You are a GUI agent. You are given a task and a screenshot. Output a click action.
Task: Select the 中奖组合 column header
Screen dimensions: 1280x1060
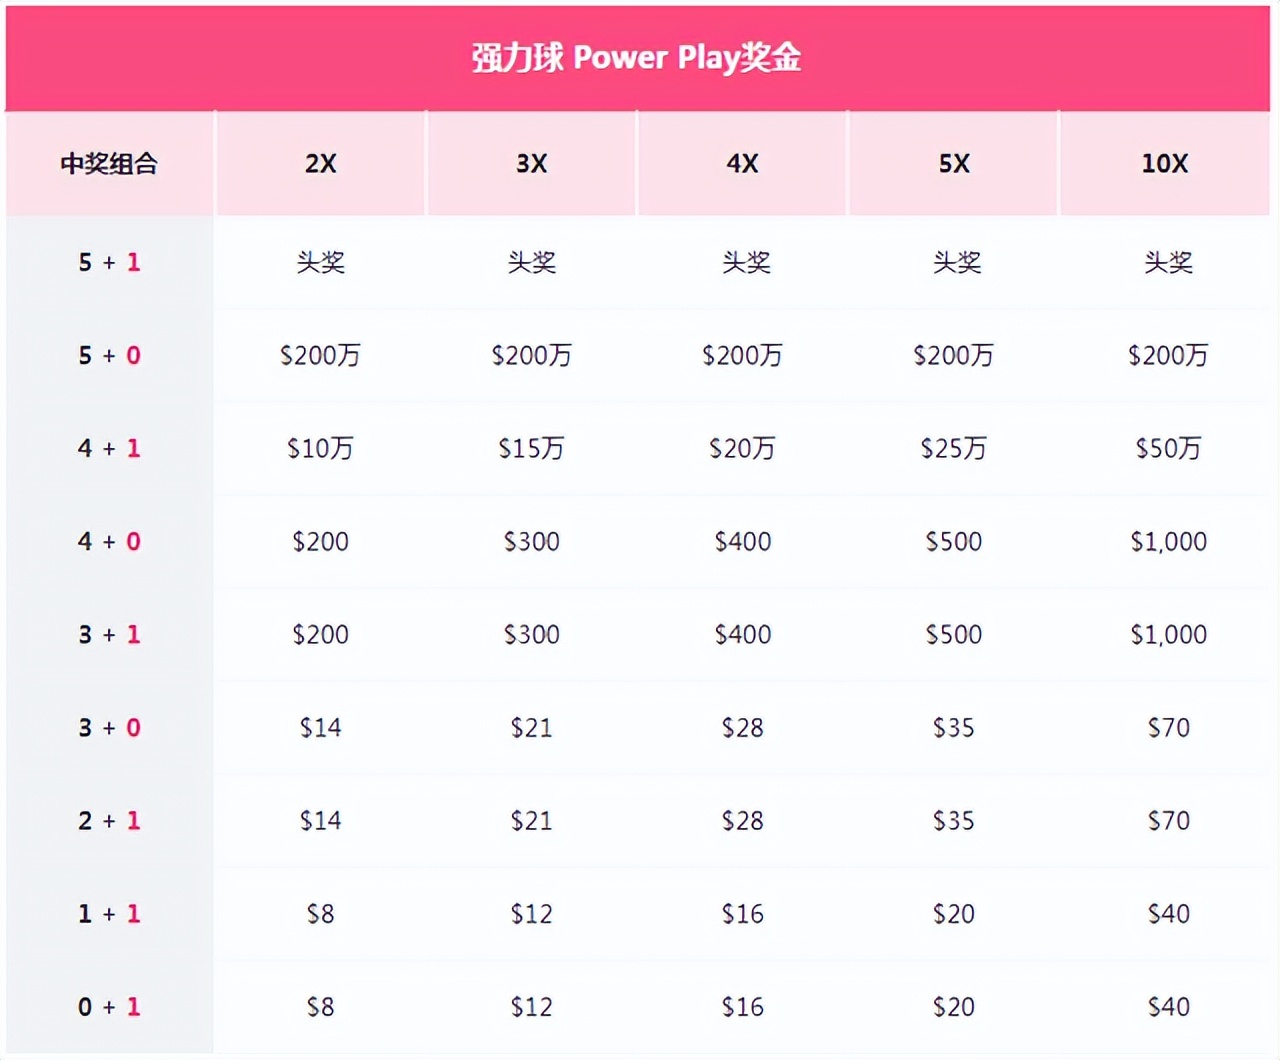(109, 164)
